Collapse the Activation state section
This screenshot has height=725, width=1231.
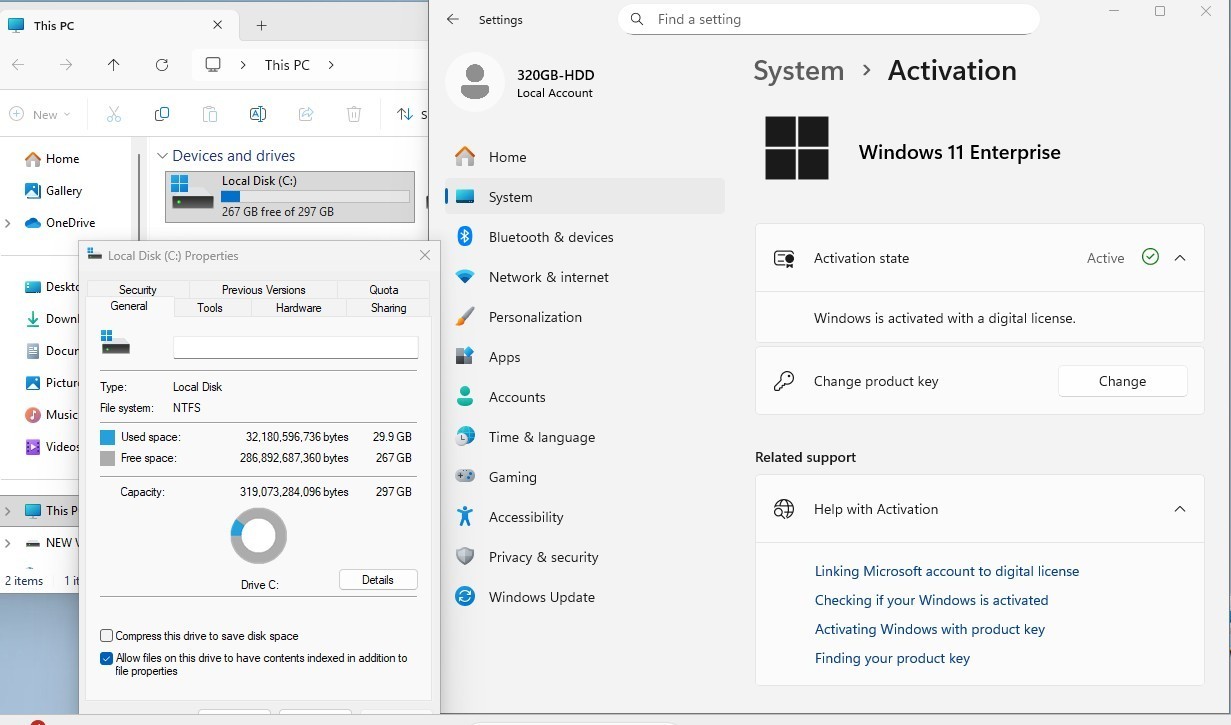1180,258
